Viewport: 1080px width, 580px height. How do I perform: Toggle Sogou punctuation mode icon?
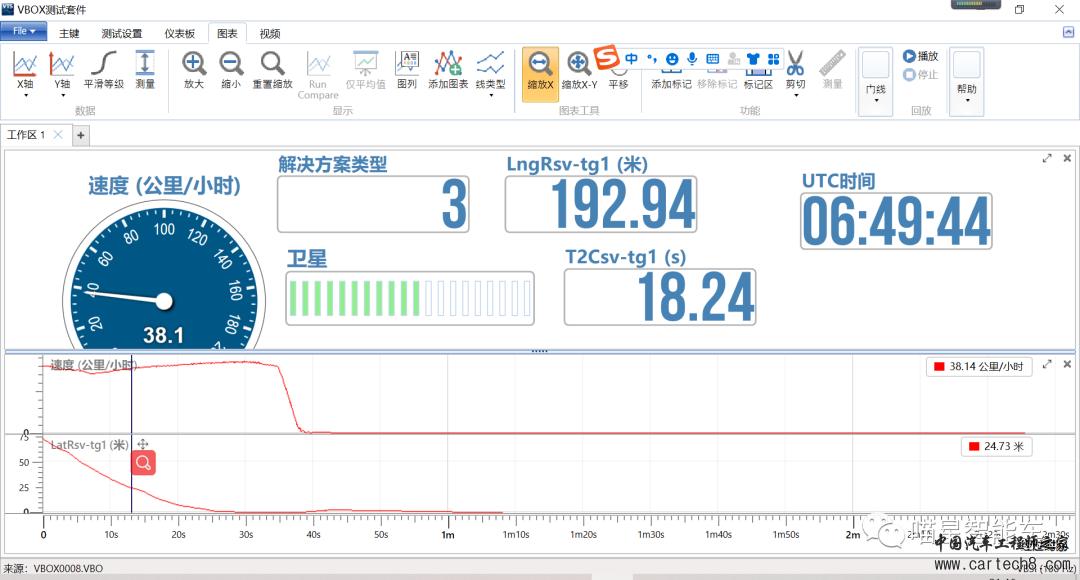point(652,59)
